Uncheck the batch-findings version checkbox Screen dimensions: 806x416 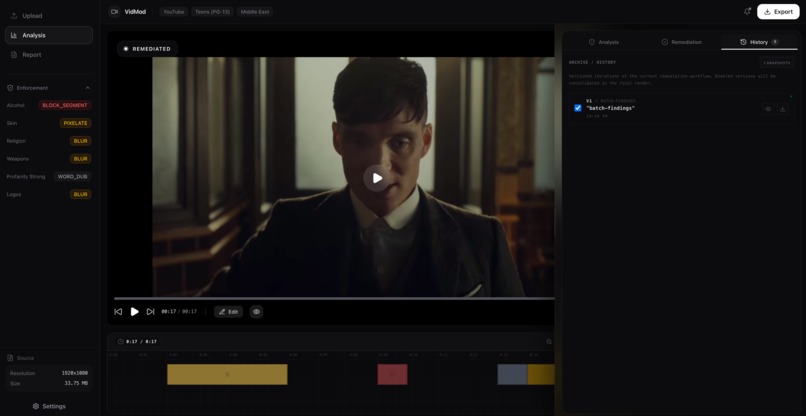(578, 108)
